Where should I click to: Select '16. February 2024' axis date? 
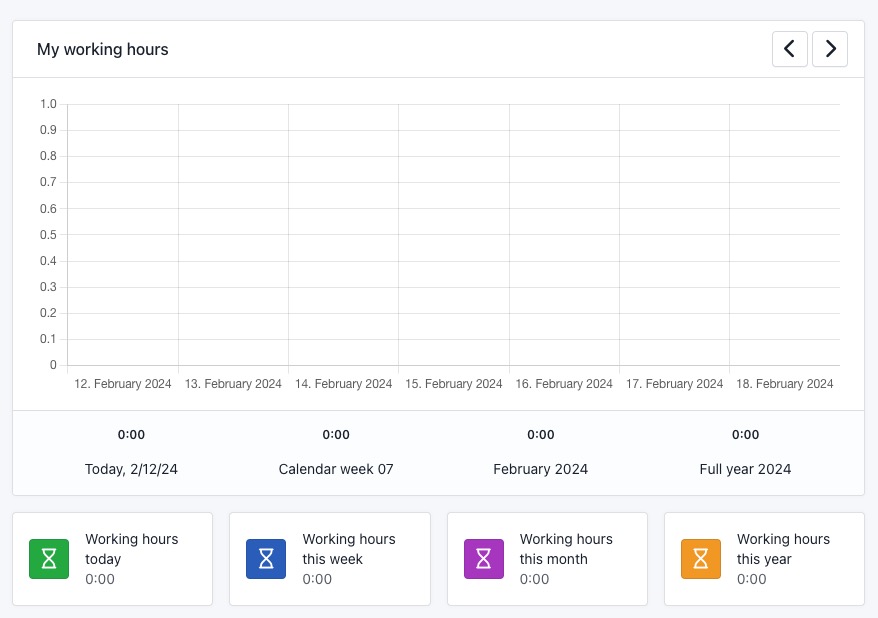point(564,384)
